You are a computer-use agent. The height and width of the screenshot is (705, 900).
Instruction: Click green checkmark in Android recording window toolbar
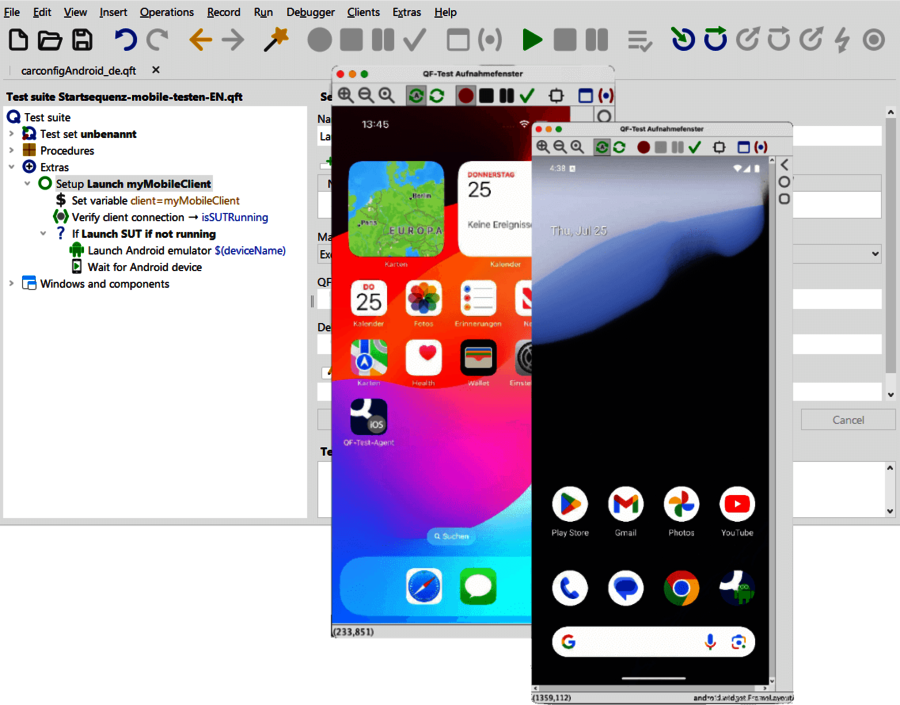694,147
